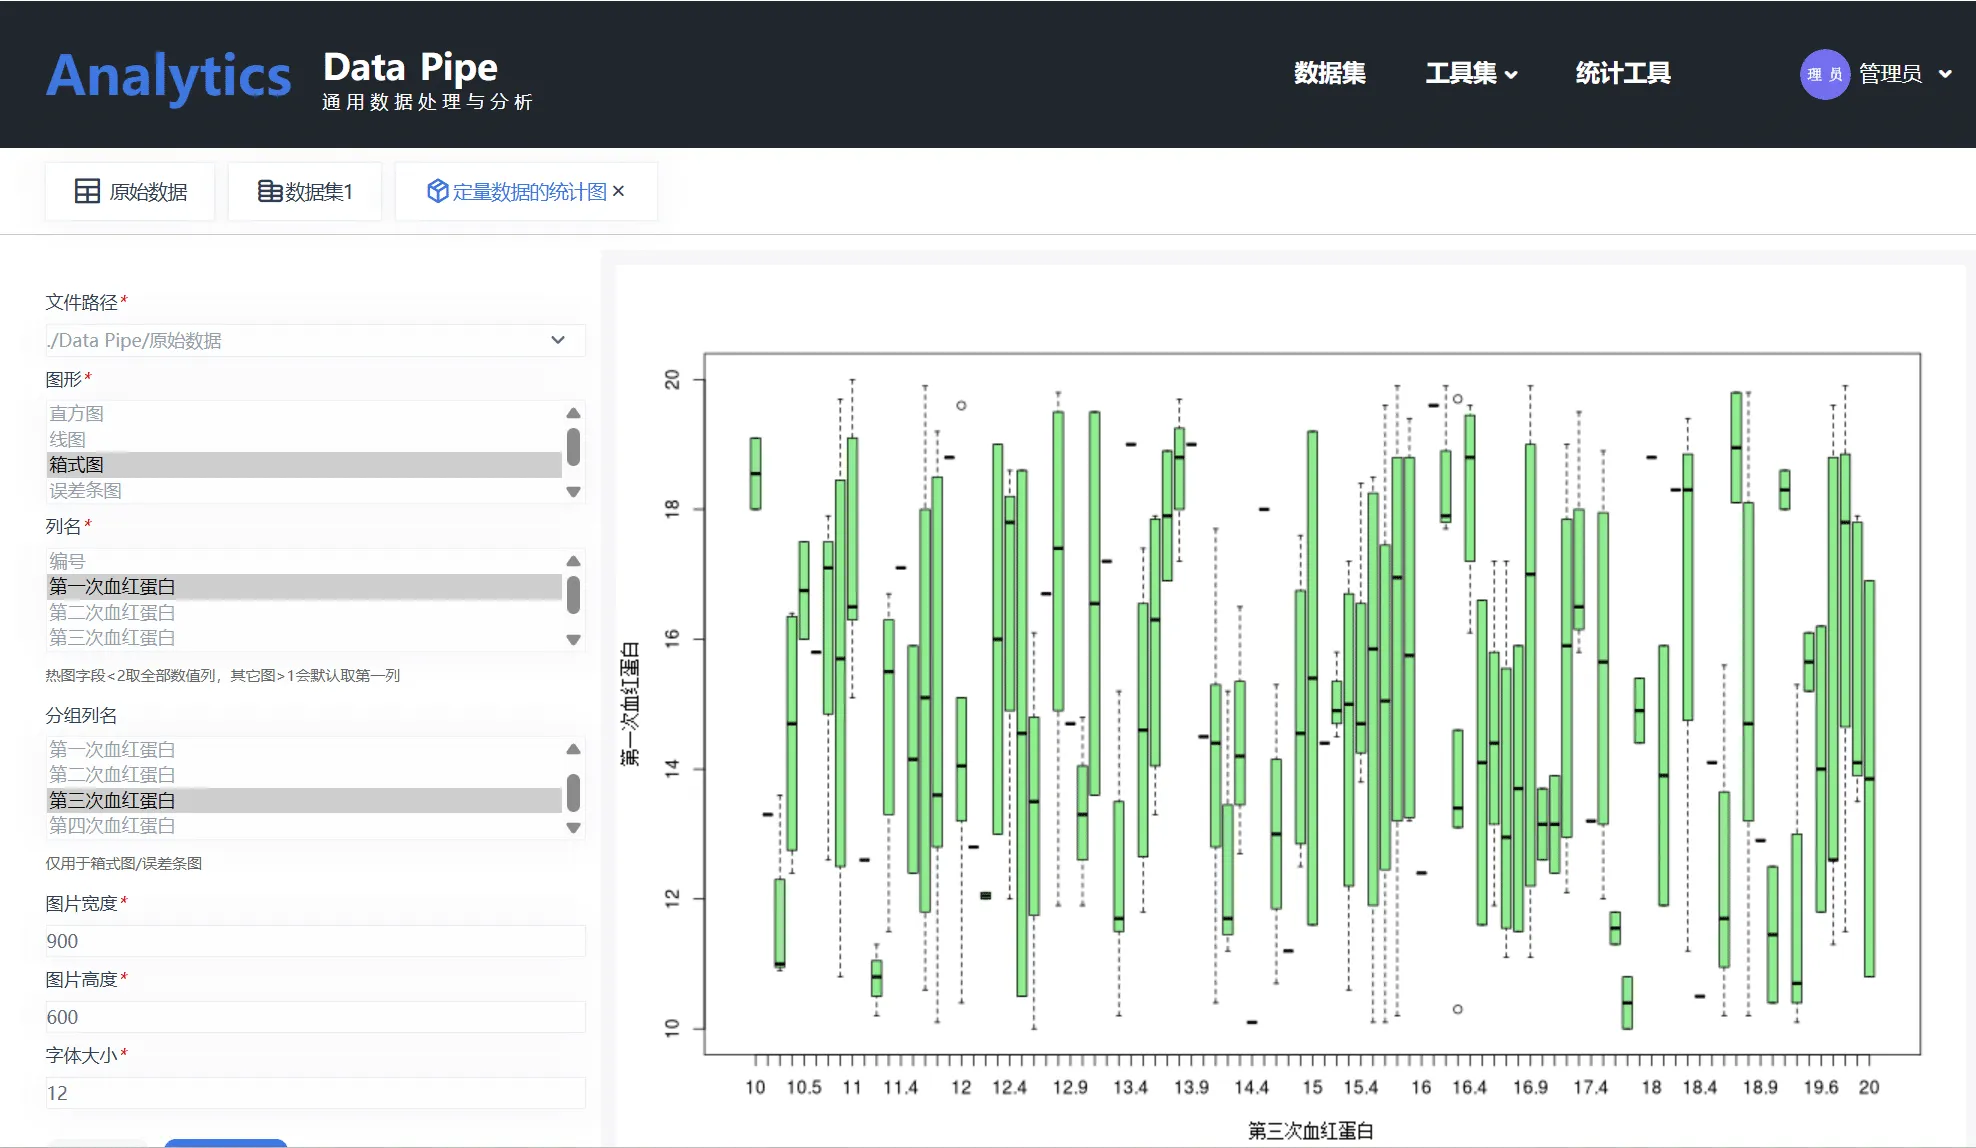
Task: Click the purple 管理员 avatar
Action: pos(1824,74)
